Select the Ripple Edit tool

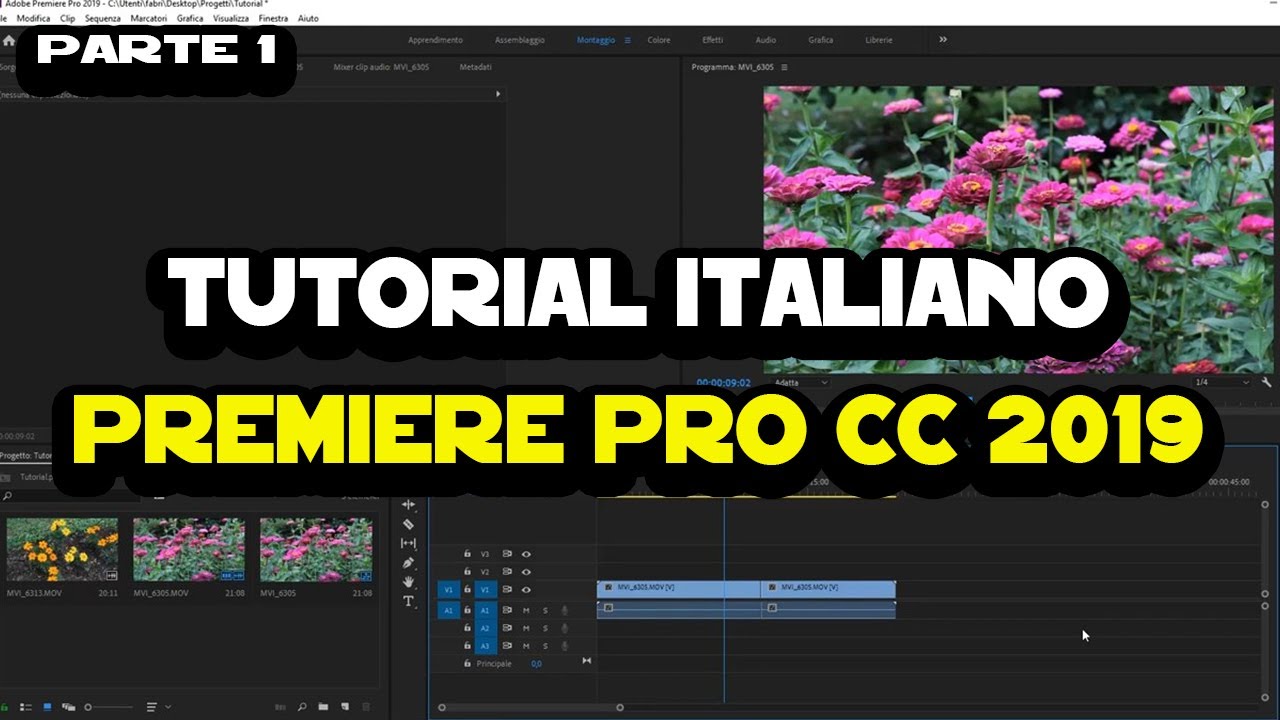(408, 505)
